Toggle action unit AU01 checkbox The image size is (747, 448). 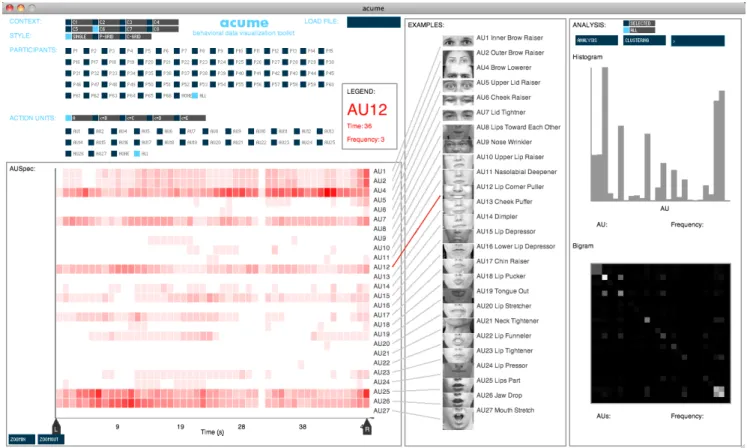(68, 131)
